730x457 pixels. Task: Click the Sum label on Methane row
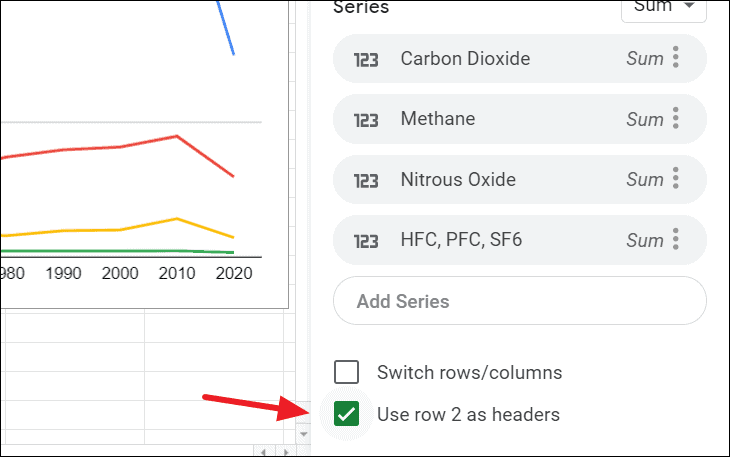[x=644, y=120]
